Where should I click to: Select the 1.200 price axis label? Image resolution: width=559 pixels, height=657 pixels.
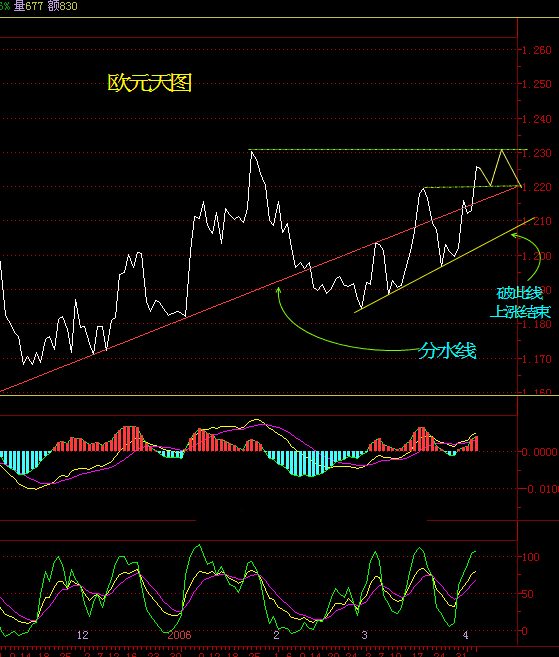point(537,256)
